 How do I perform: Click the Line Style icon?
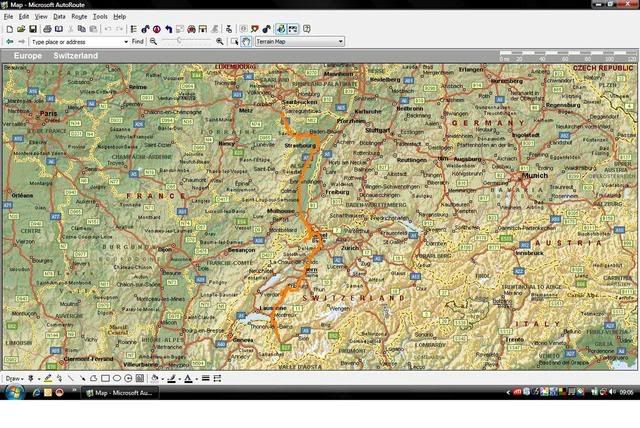coord(206,379)
